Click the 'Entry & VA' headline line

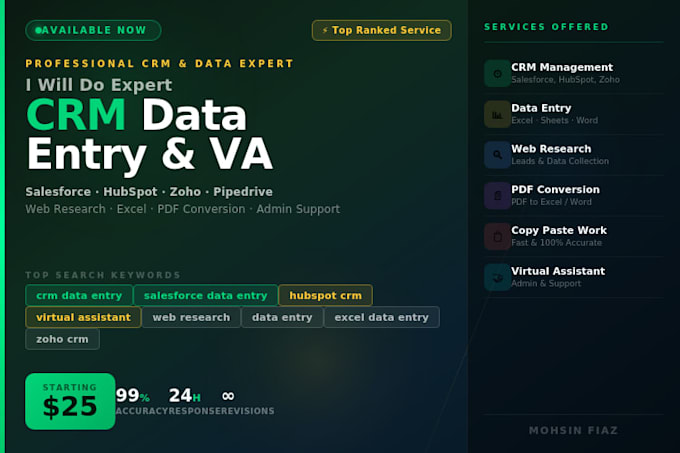pyautogui.click(x=150, y=155)
